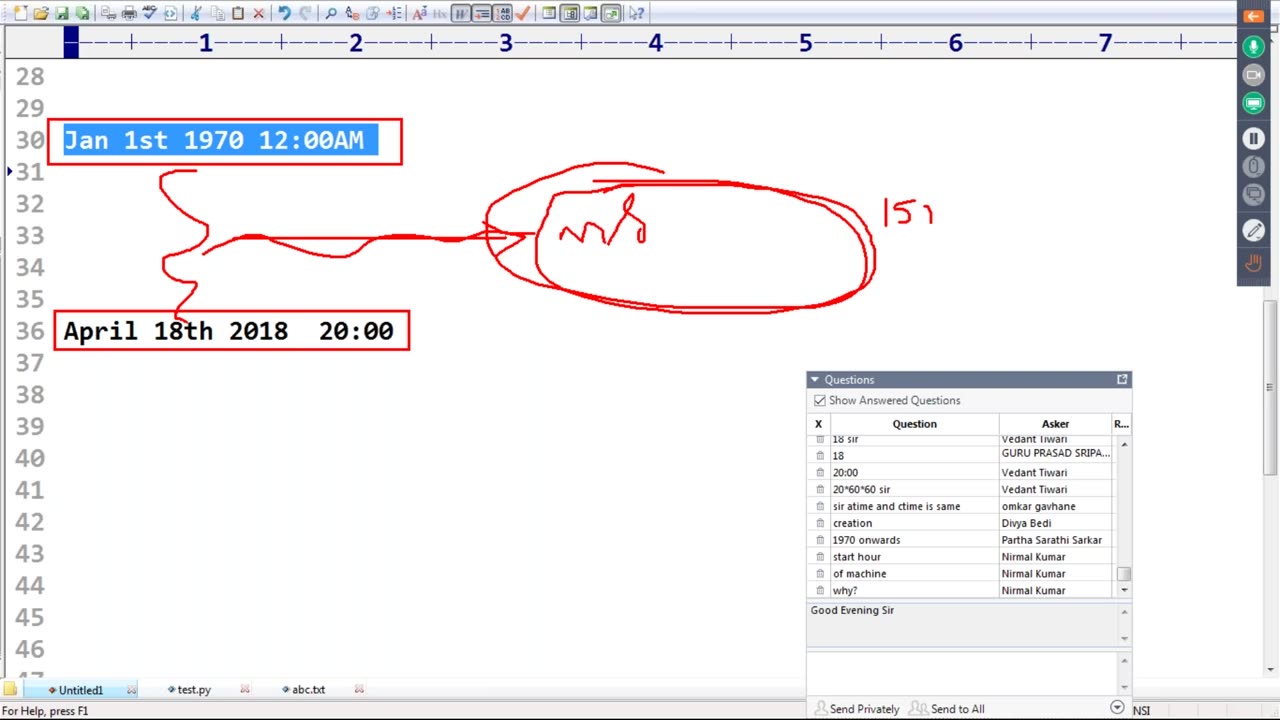
Task: Open the answer options dropdown circle
Action: tap(1117, 708)
